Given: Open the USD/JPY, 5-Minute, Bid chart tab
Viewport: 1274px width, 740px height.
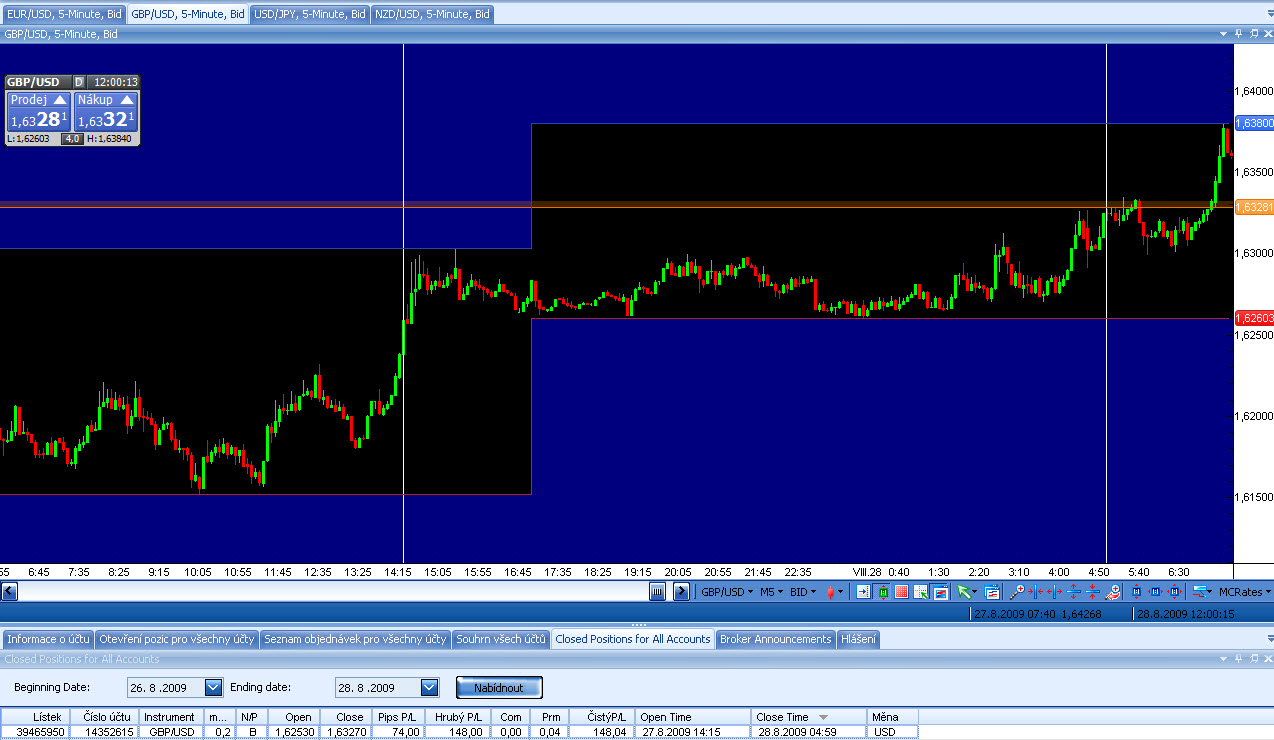Looking at the screenshot, I should click(310, 14).
